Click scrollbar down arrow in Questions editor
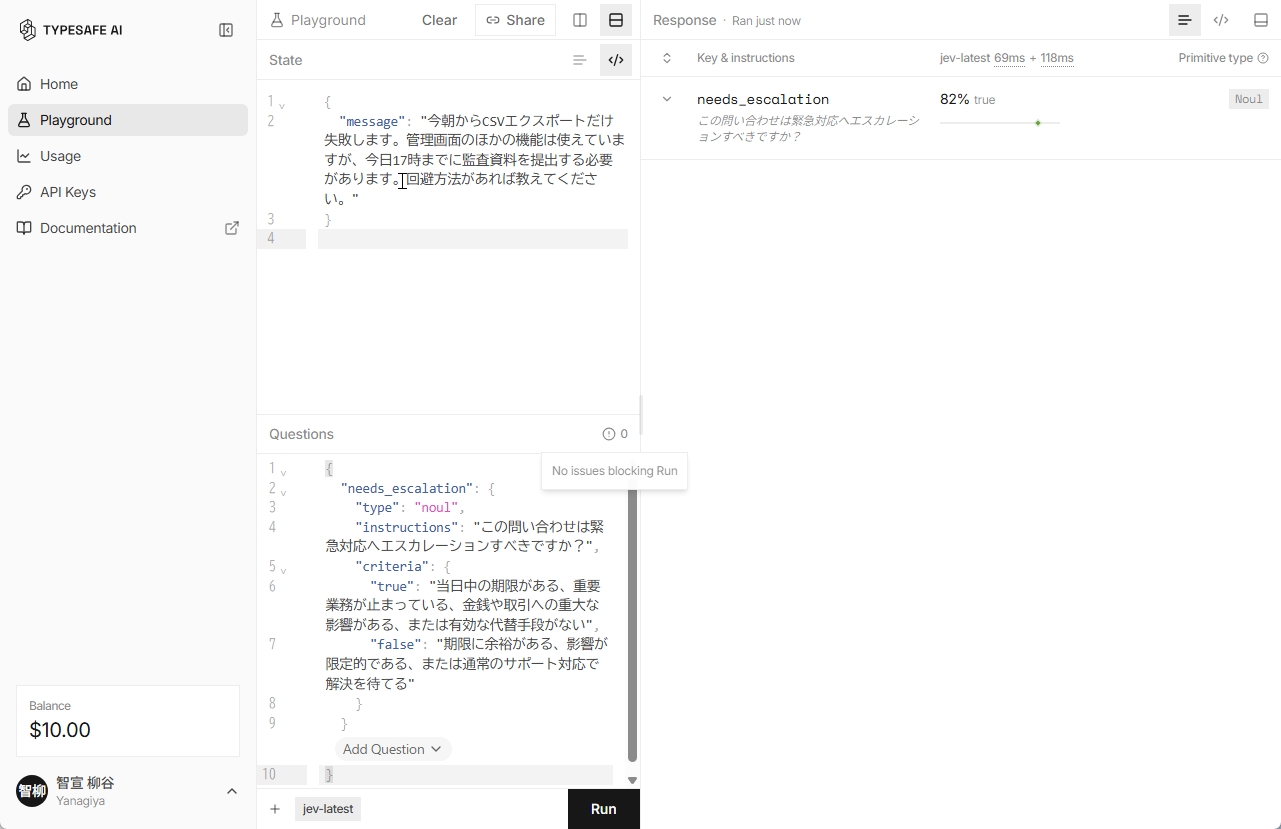 (x=632, y=780)
